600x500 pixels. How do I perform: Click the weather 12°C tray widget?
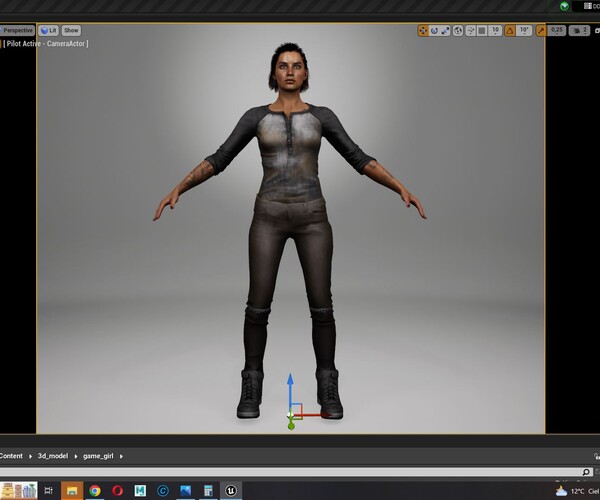click(x=577, y=491)
